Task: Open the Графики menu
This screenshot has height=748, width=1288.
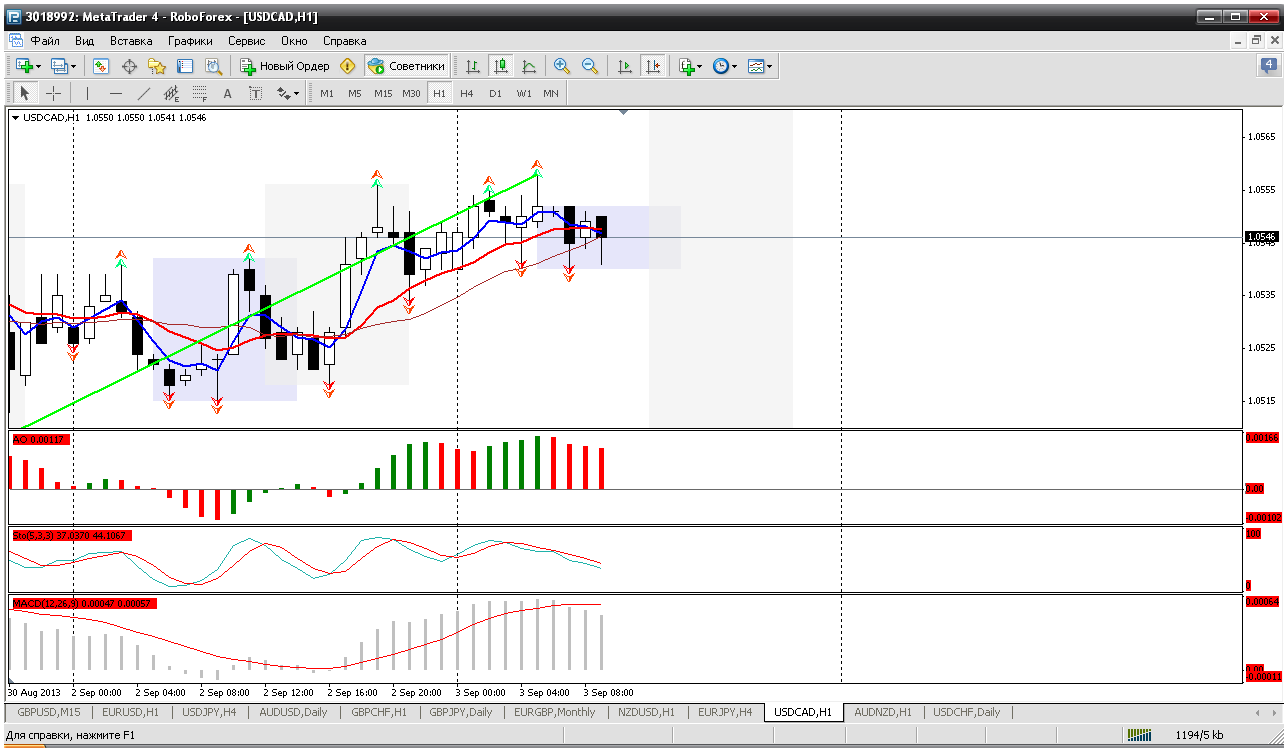Action: click(190, 41)
